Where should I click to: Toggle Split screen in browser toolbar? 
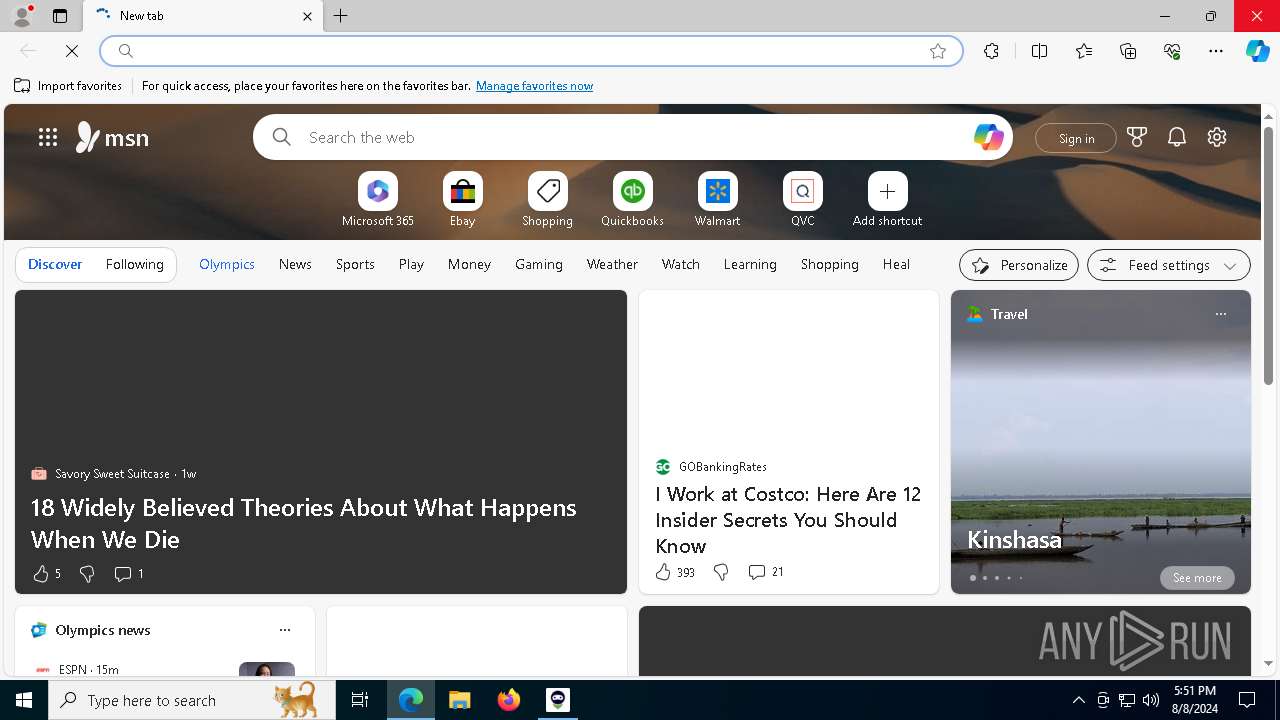pyautogui.click(x=1039, y=51)
